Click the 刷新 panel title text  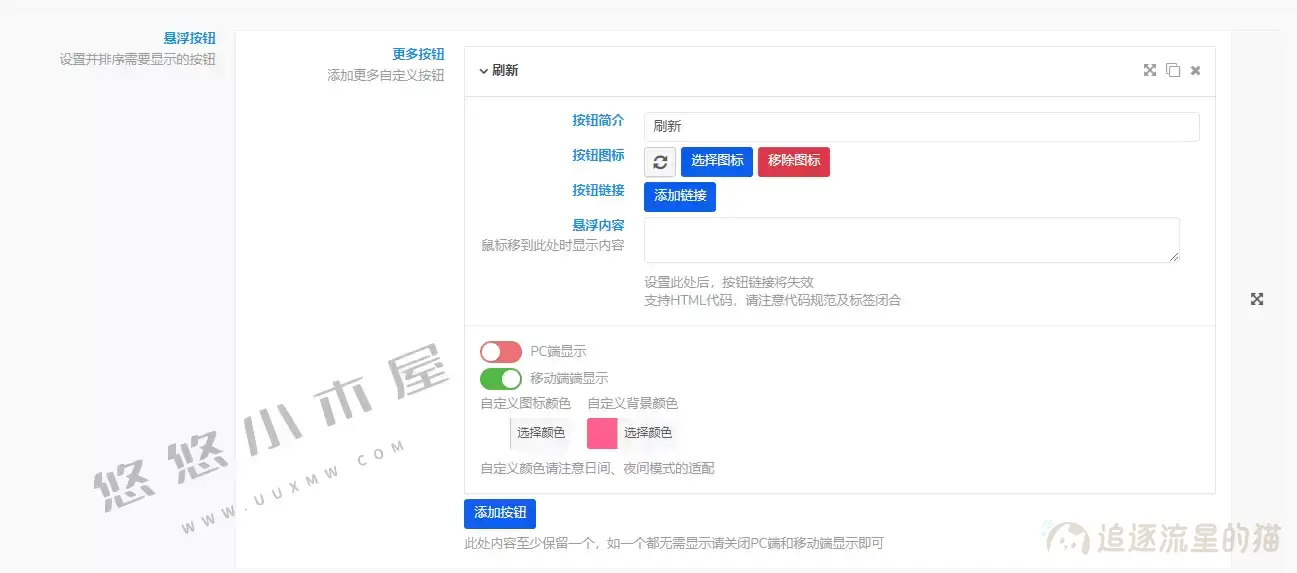[505, 71]
